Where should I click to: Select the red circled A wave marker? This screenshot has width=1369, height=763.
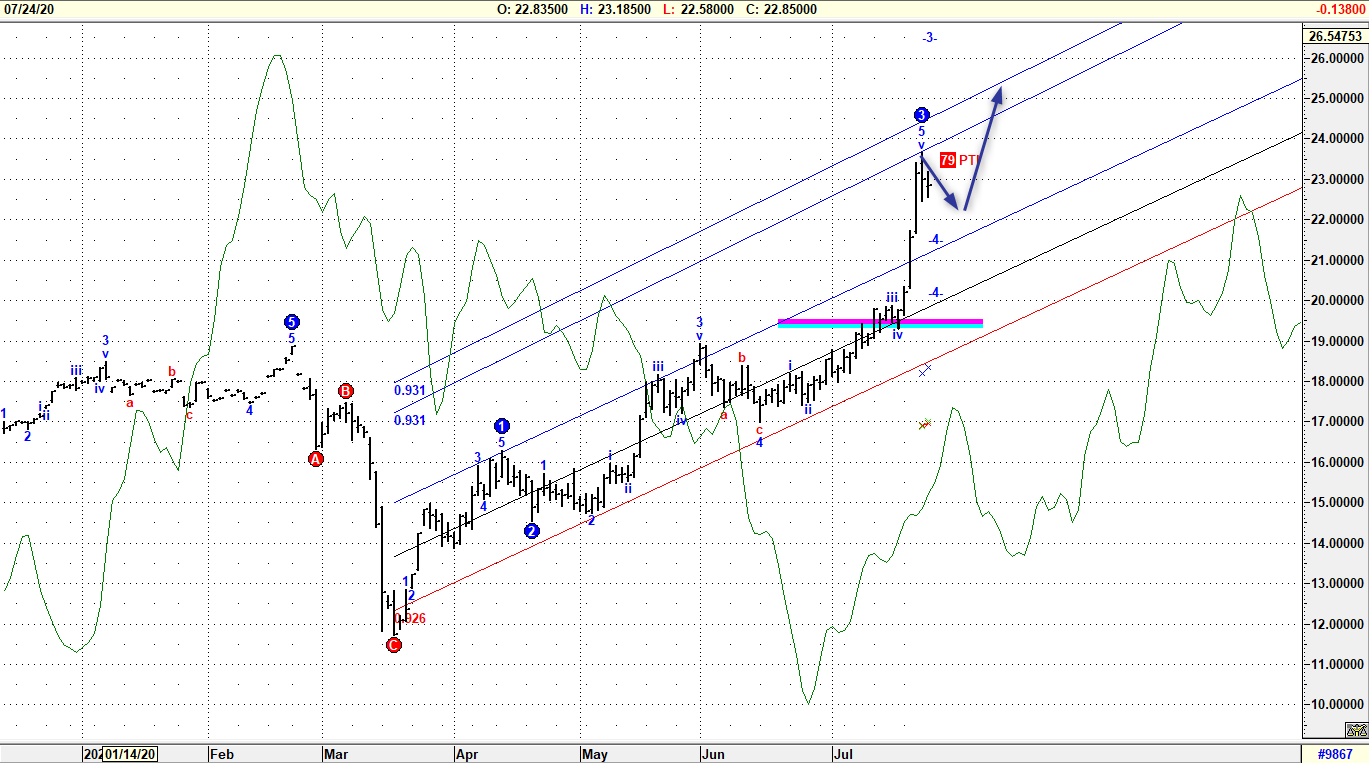coord(316,458)
